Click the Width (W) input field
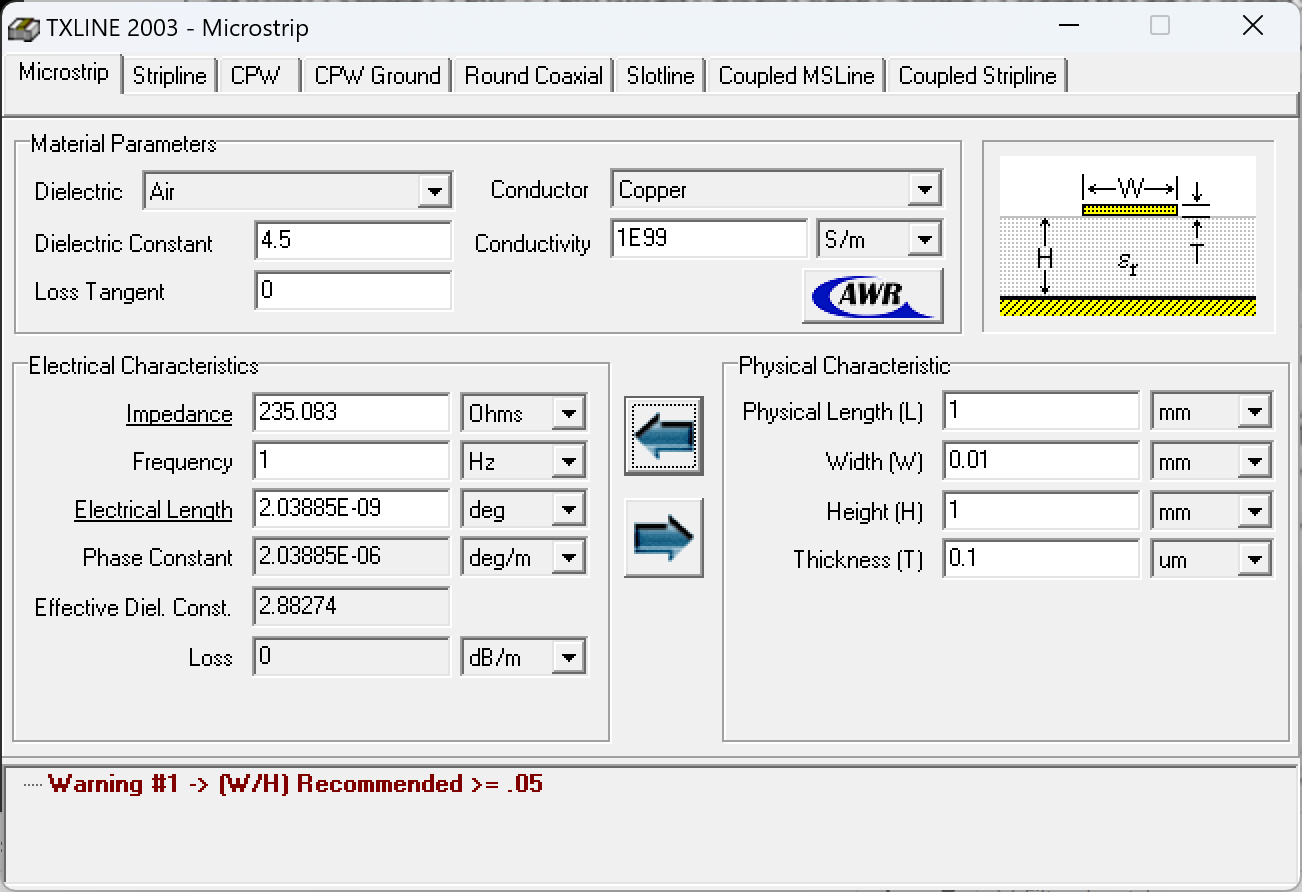Viewport: 1302px width, 892px height. tap(1041, 461)
